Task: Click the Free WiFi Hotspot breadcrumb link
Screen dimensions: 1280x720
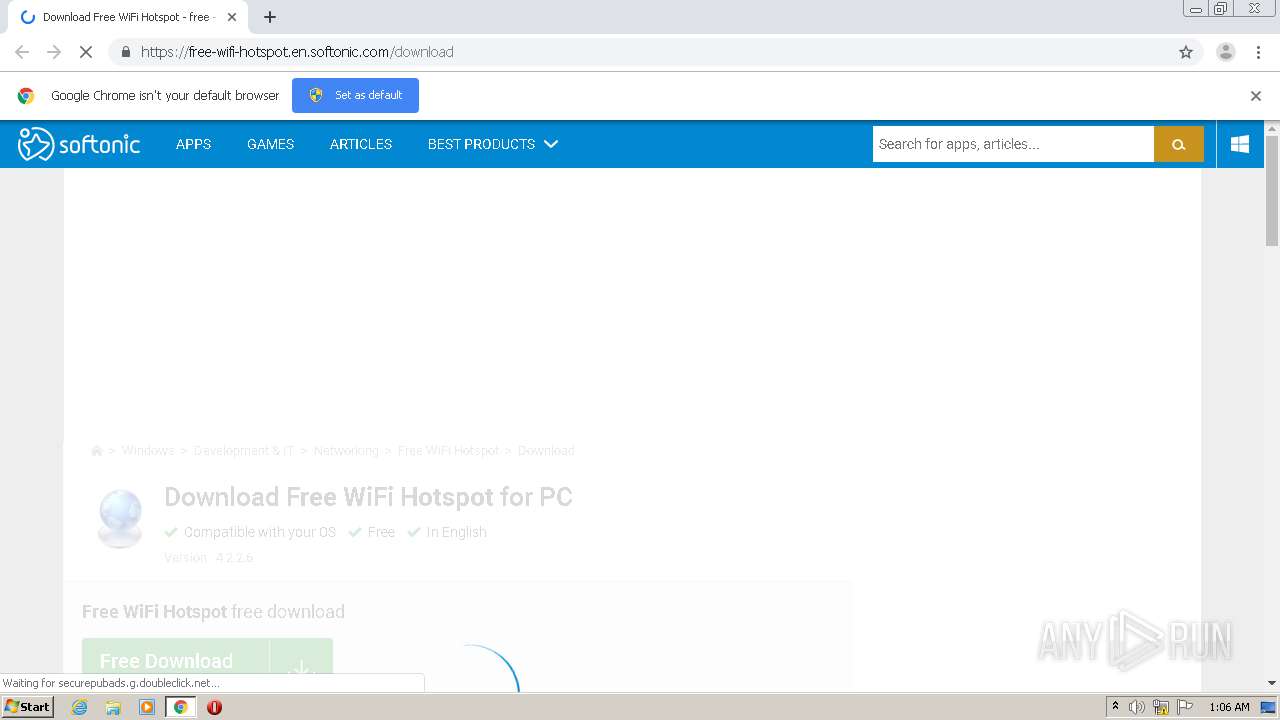Action: tap(448, 451)
